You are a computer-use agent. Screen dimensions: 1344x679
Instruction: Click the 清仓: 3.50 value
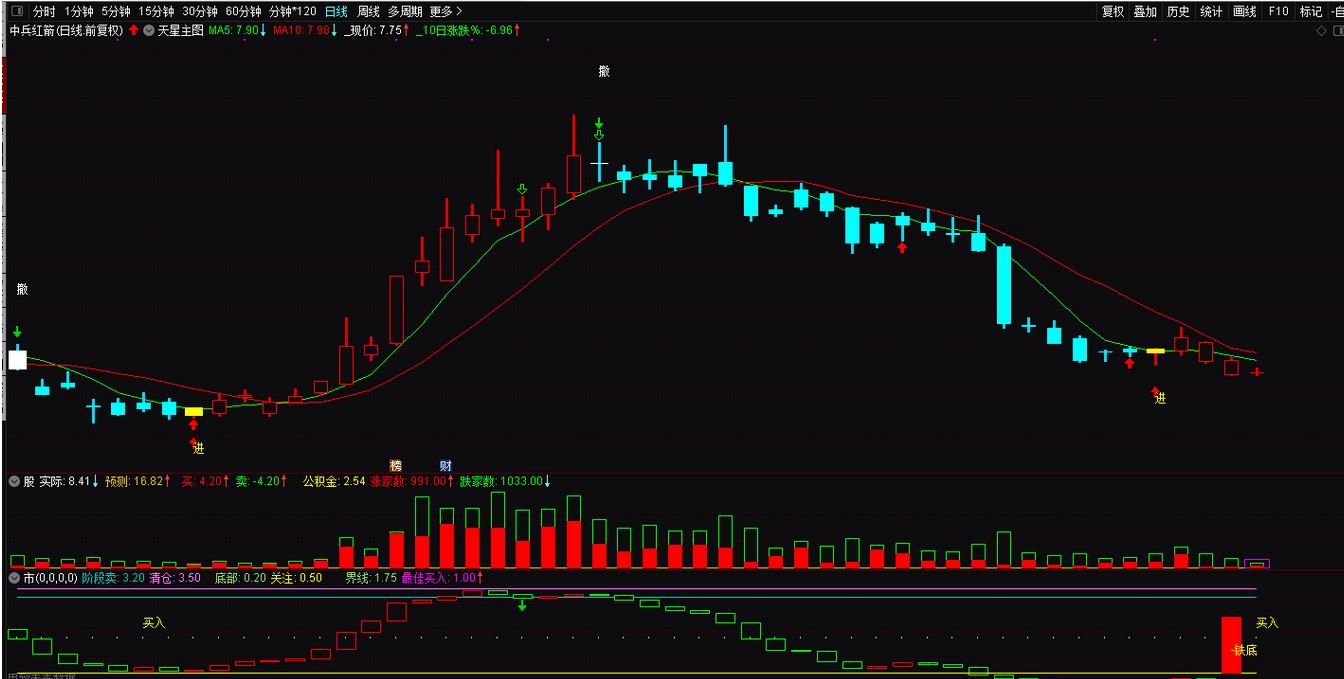tap(175, 578)
